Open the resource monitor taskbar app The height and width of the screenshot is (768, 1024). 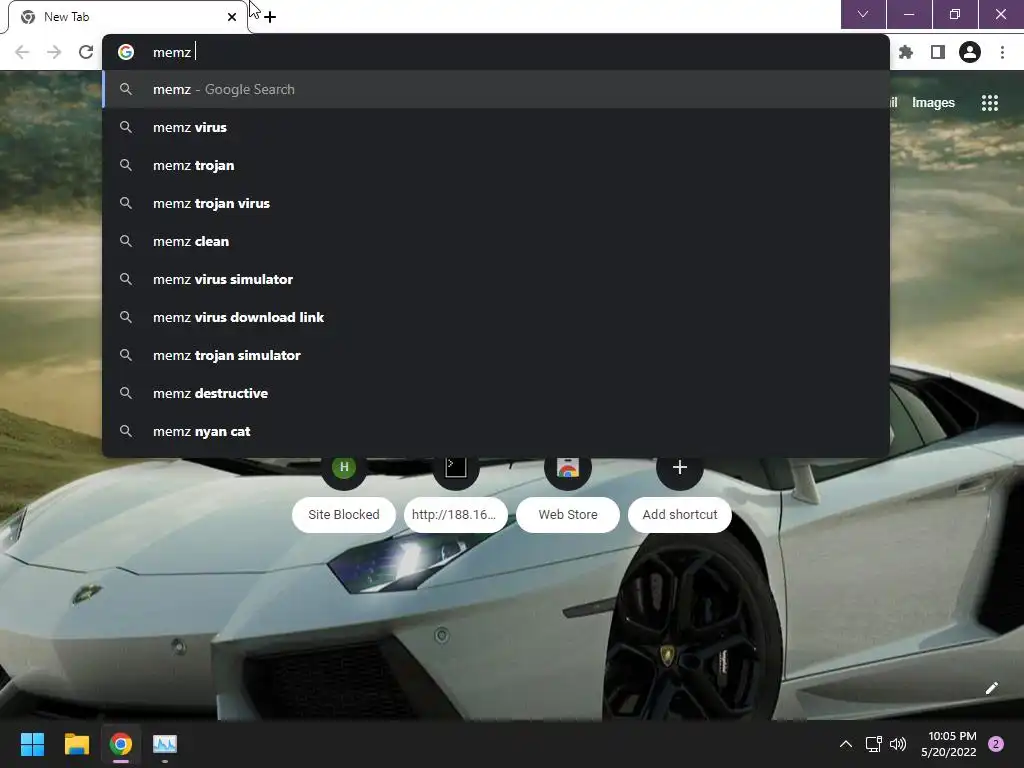pyautogui.click(x=165, y=744)
